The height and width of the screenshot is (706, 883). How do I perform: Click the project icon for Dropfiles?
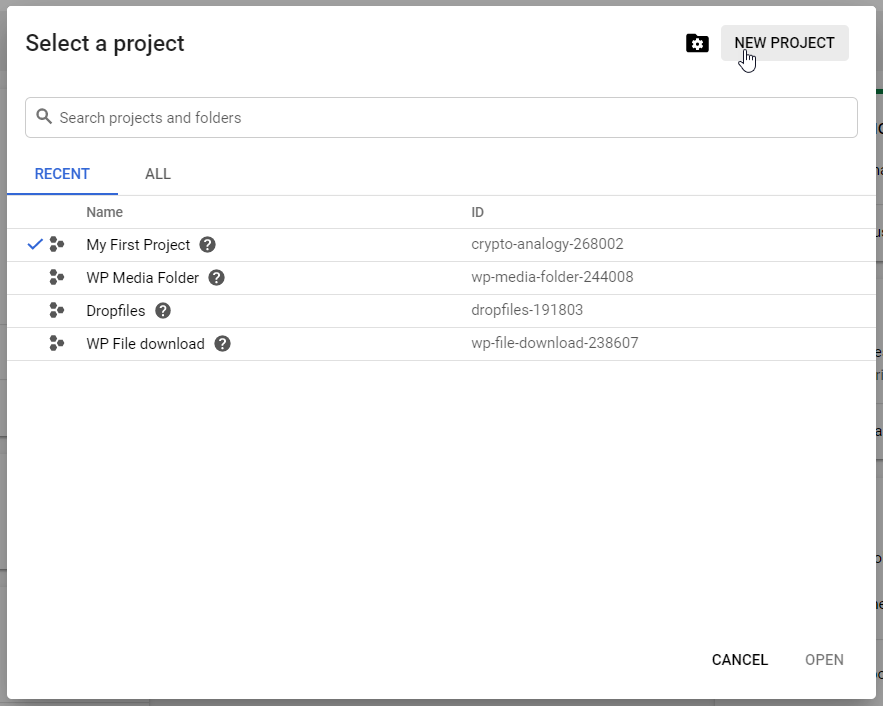(57, 311)
